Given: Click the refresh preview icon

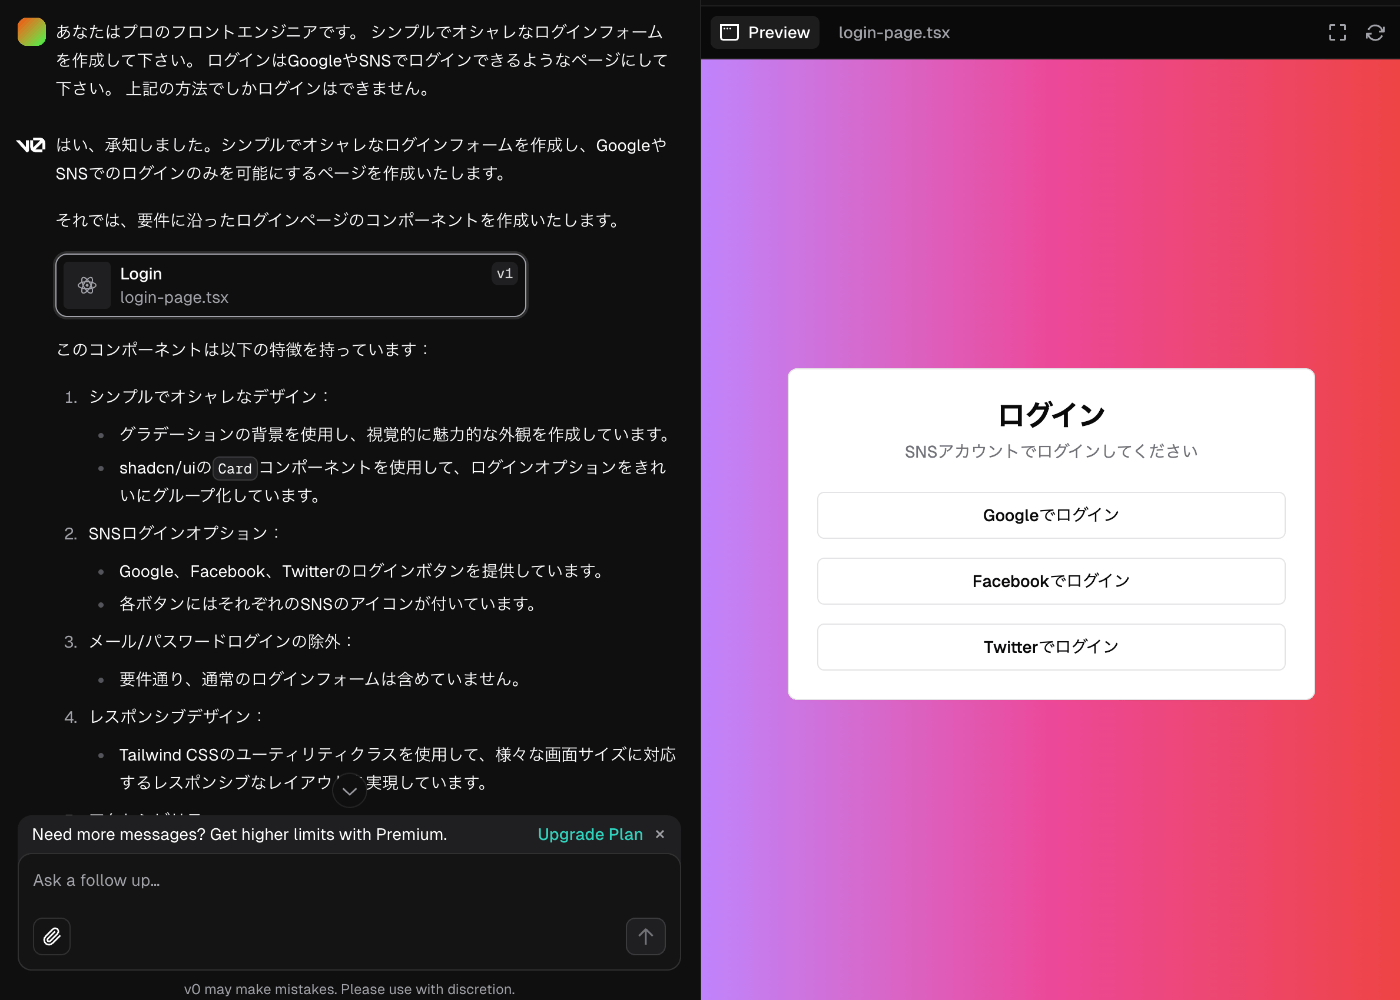Looking at the screenshot, I should (1375, 33).
